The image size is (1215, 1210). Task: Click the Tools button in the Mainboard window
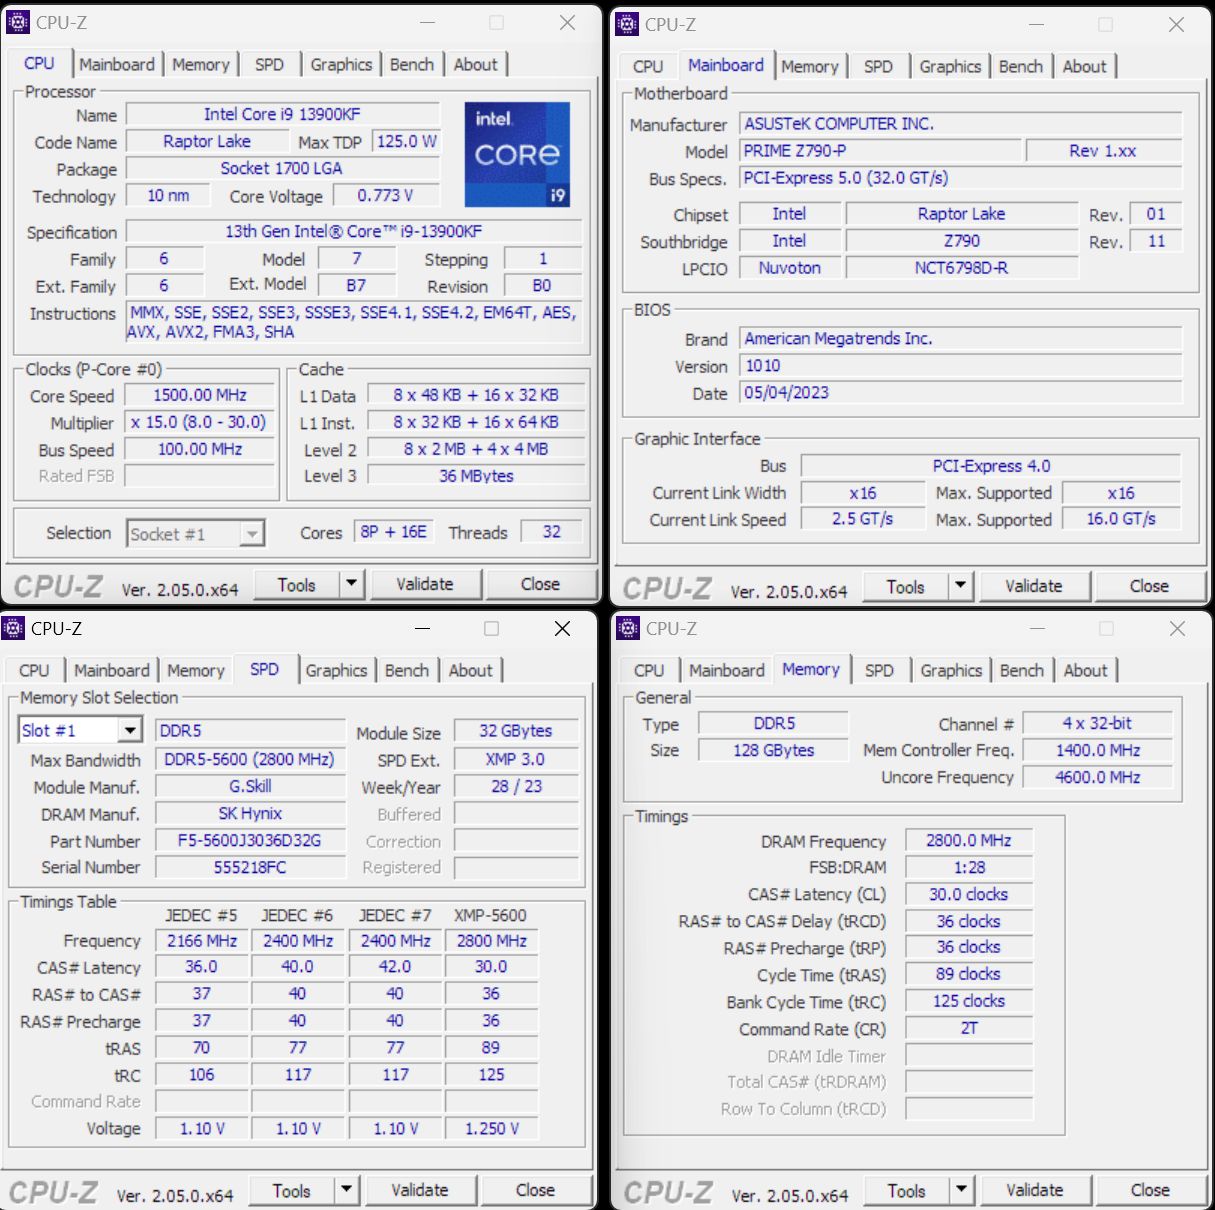coord(906,586)
